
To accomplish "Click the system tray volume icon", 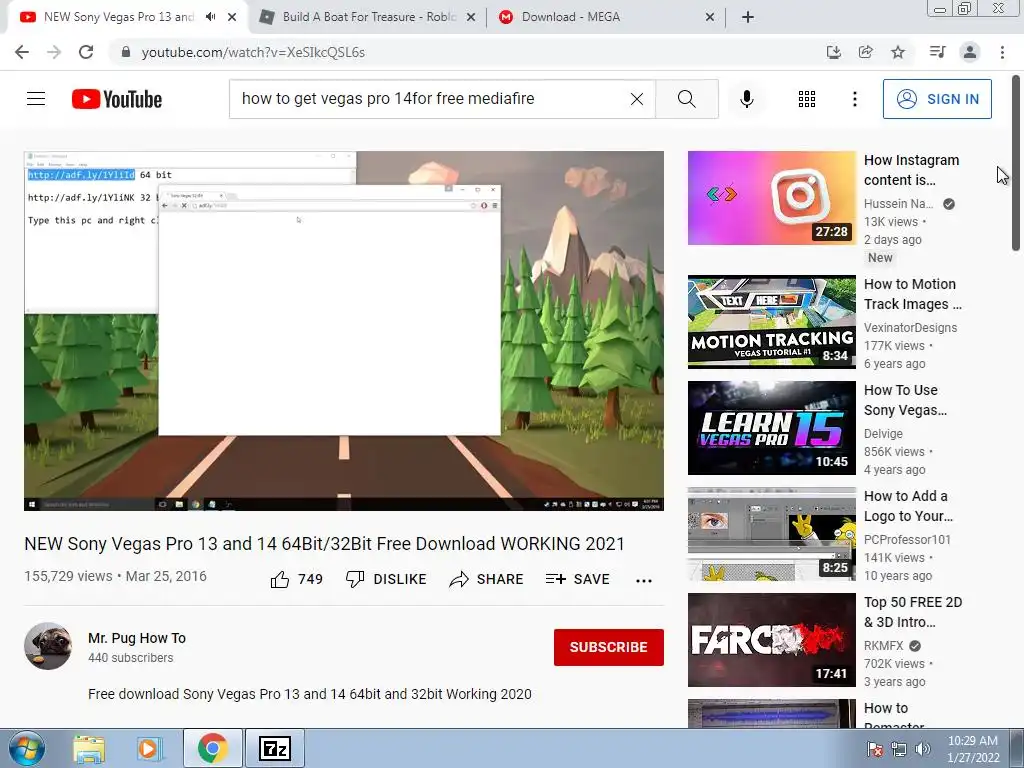I will (x=922, y=749).
